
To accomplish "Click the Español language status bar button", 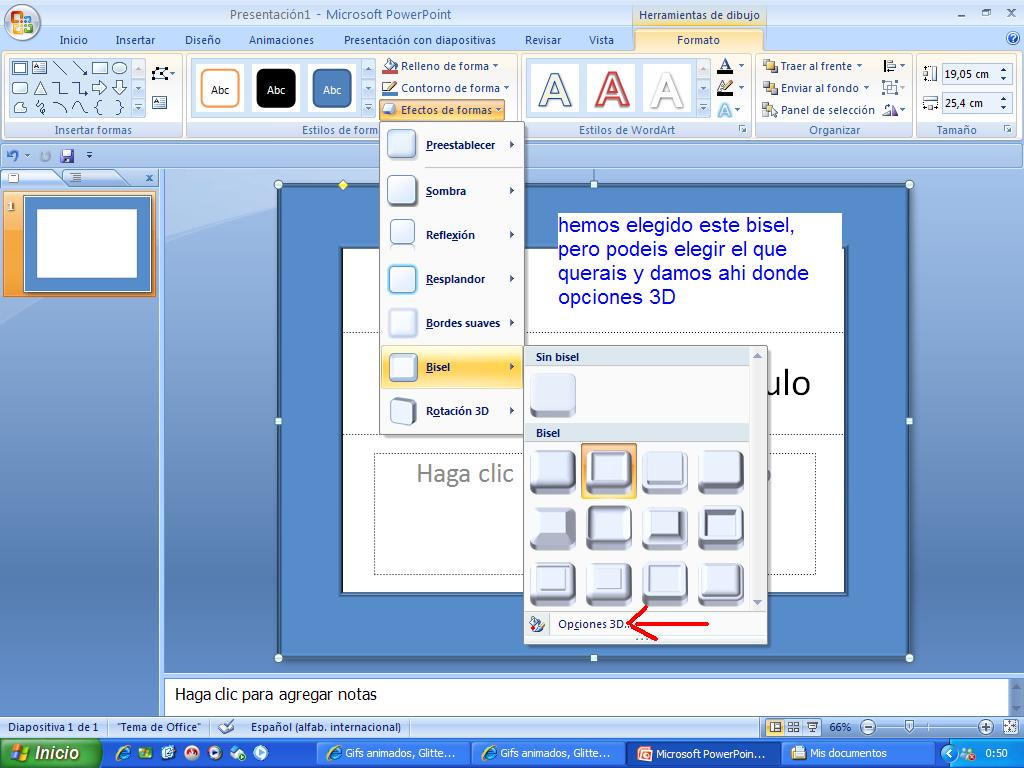I will tap(326, 727).
